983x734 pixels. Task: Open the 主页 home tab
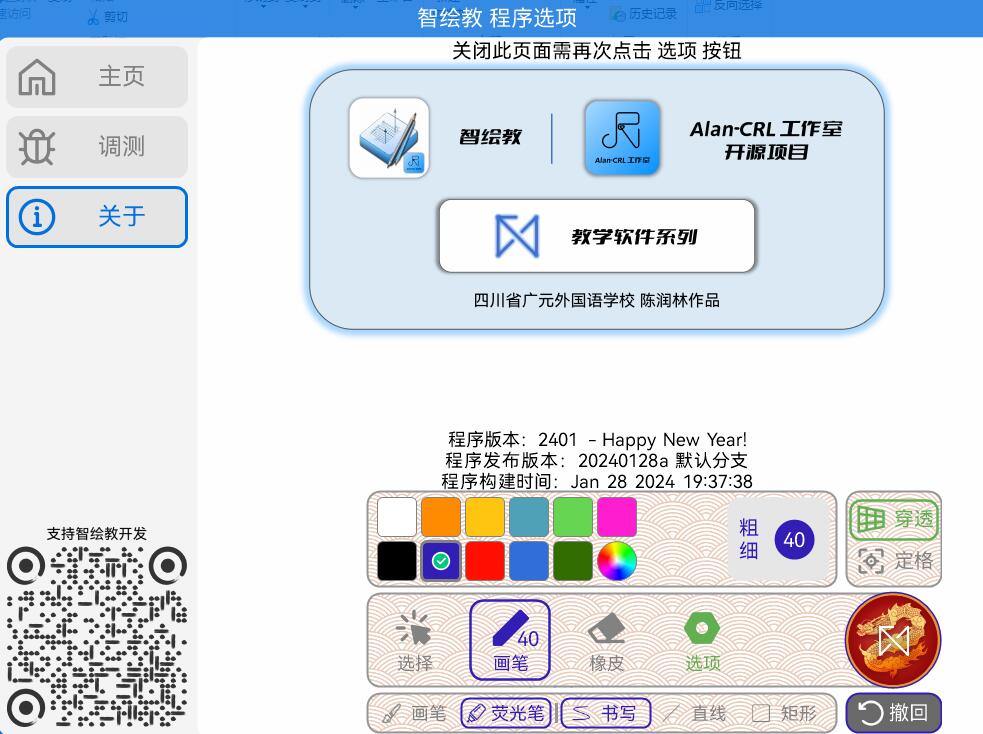click(97, 77)
